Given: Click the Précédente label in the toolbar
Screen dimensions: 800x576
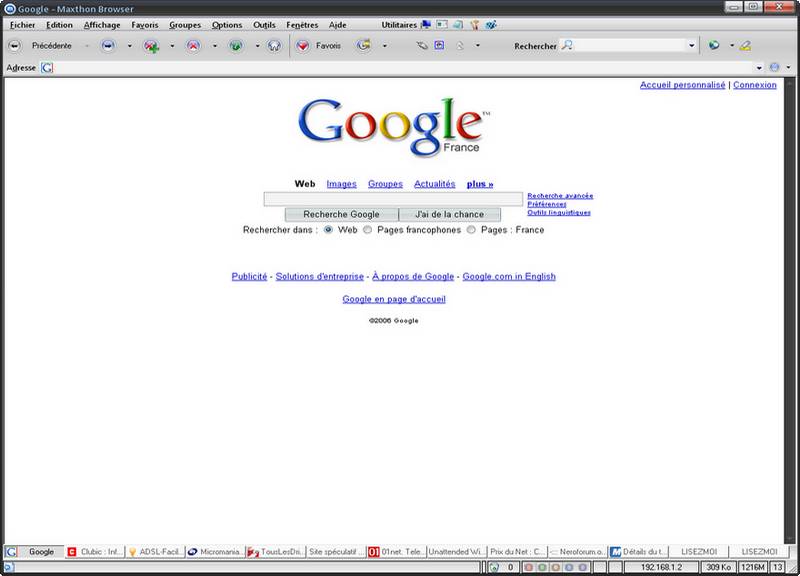Looking at the screenshot, I should [x=52, y=46].
